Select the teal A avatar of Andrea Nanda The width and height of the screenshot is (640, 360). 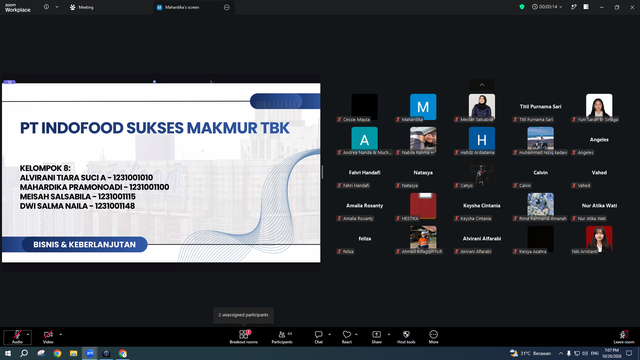[364, 140]
